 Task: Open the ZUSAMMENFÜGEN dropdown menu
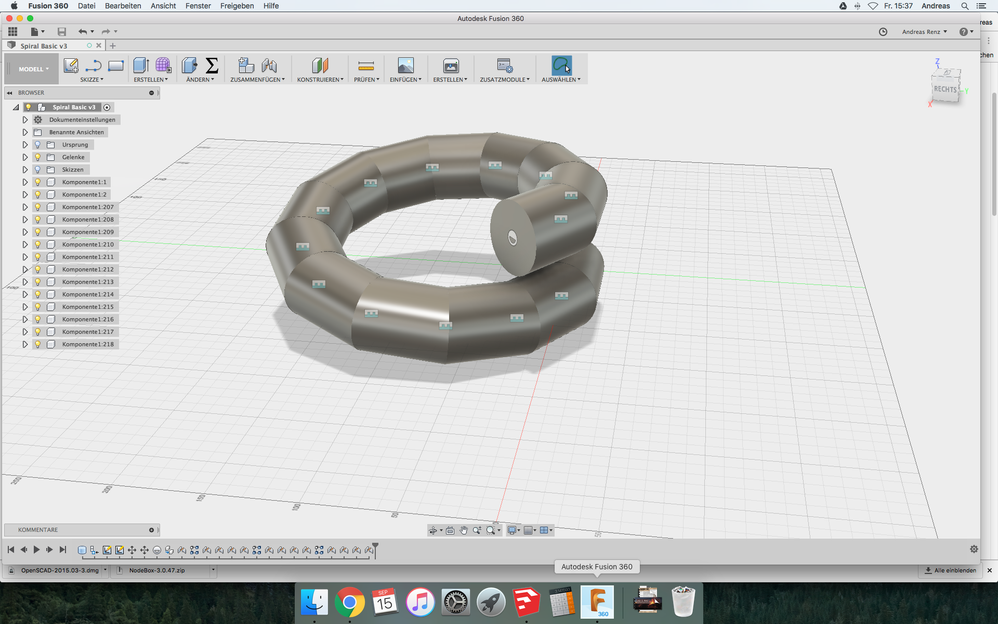point(258,80)
